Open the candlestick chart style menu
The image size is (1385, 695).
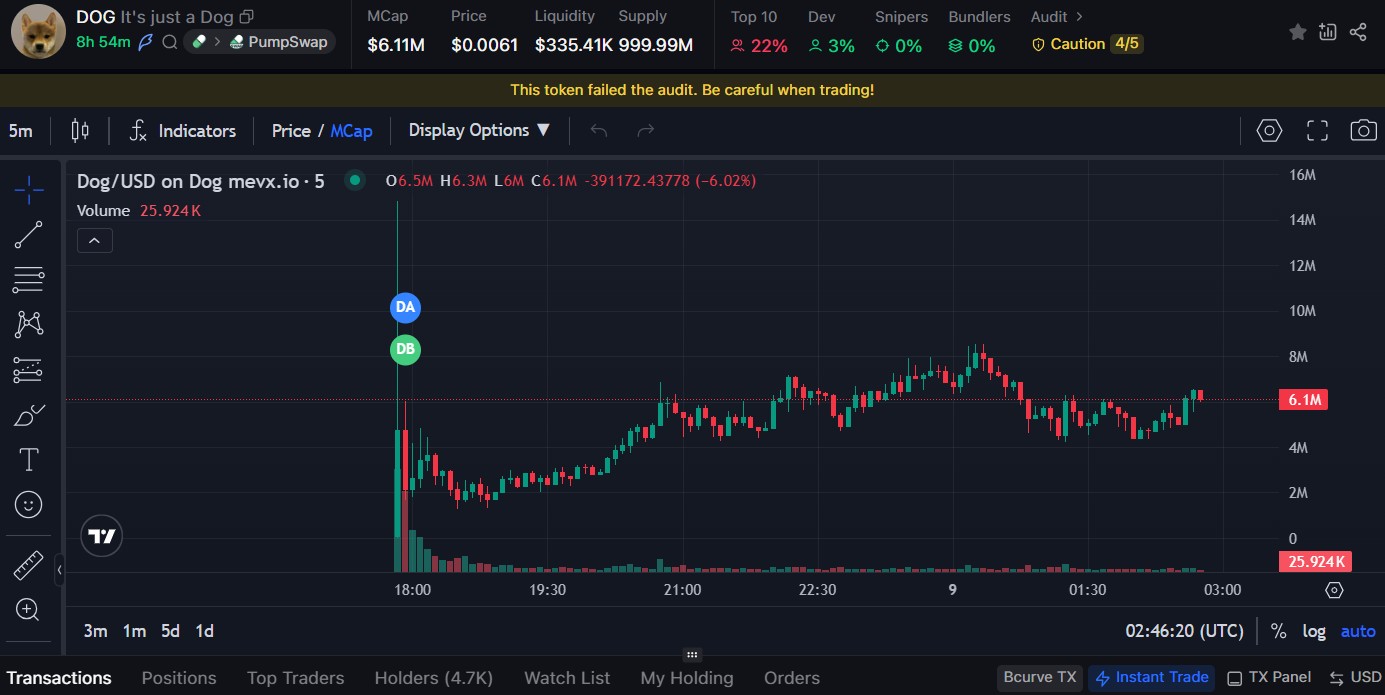[80, 131]
